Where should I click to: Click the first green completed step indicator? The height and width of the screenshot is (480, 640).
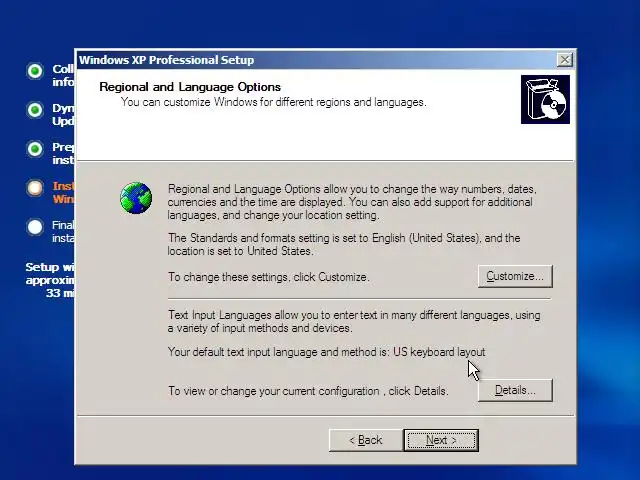[35, 71]
